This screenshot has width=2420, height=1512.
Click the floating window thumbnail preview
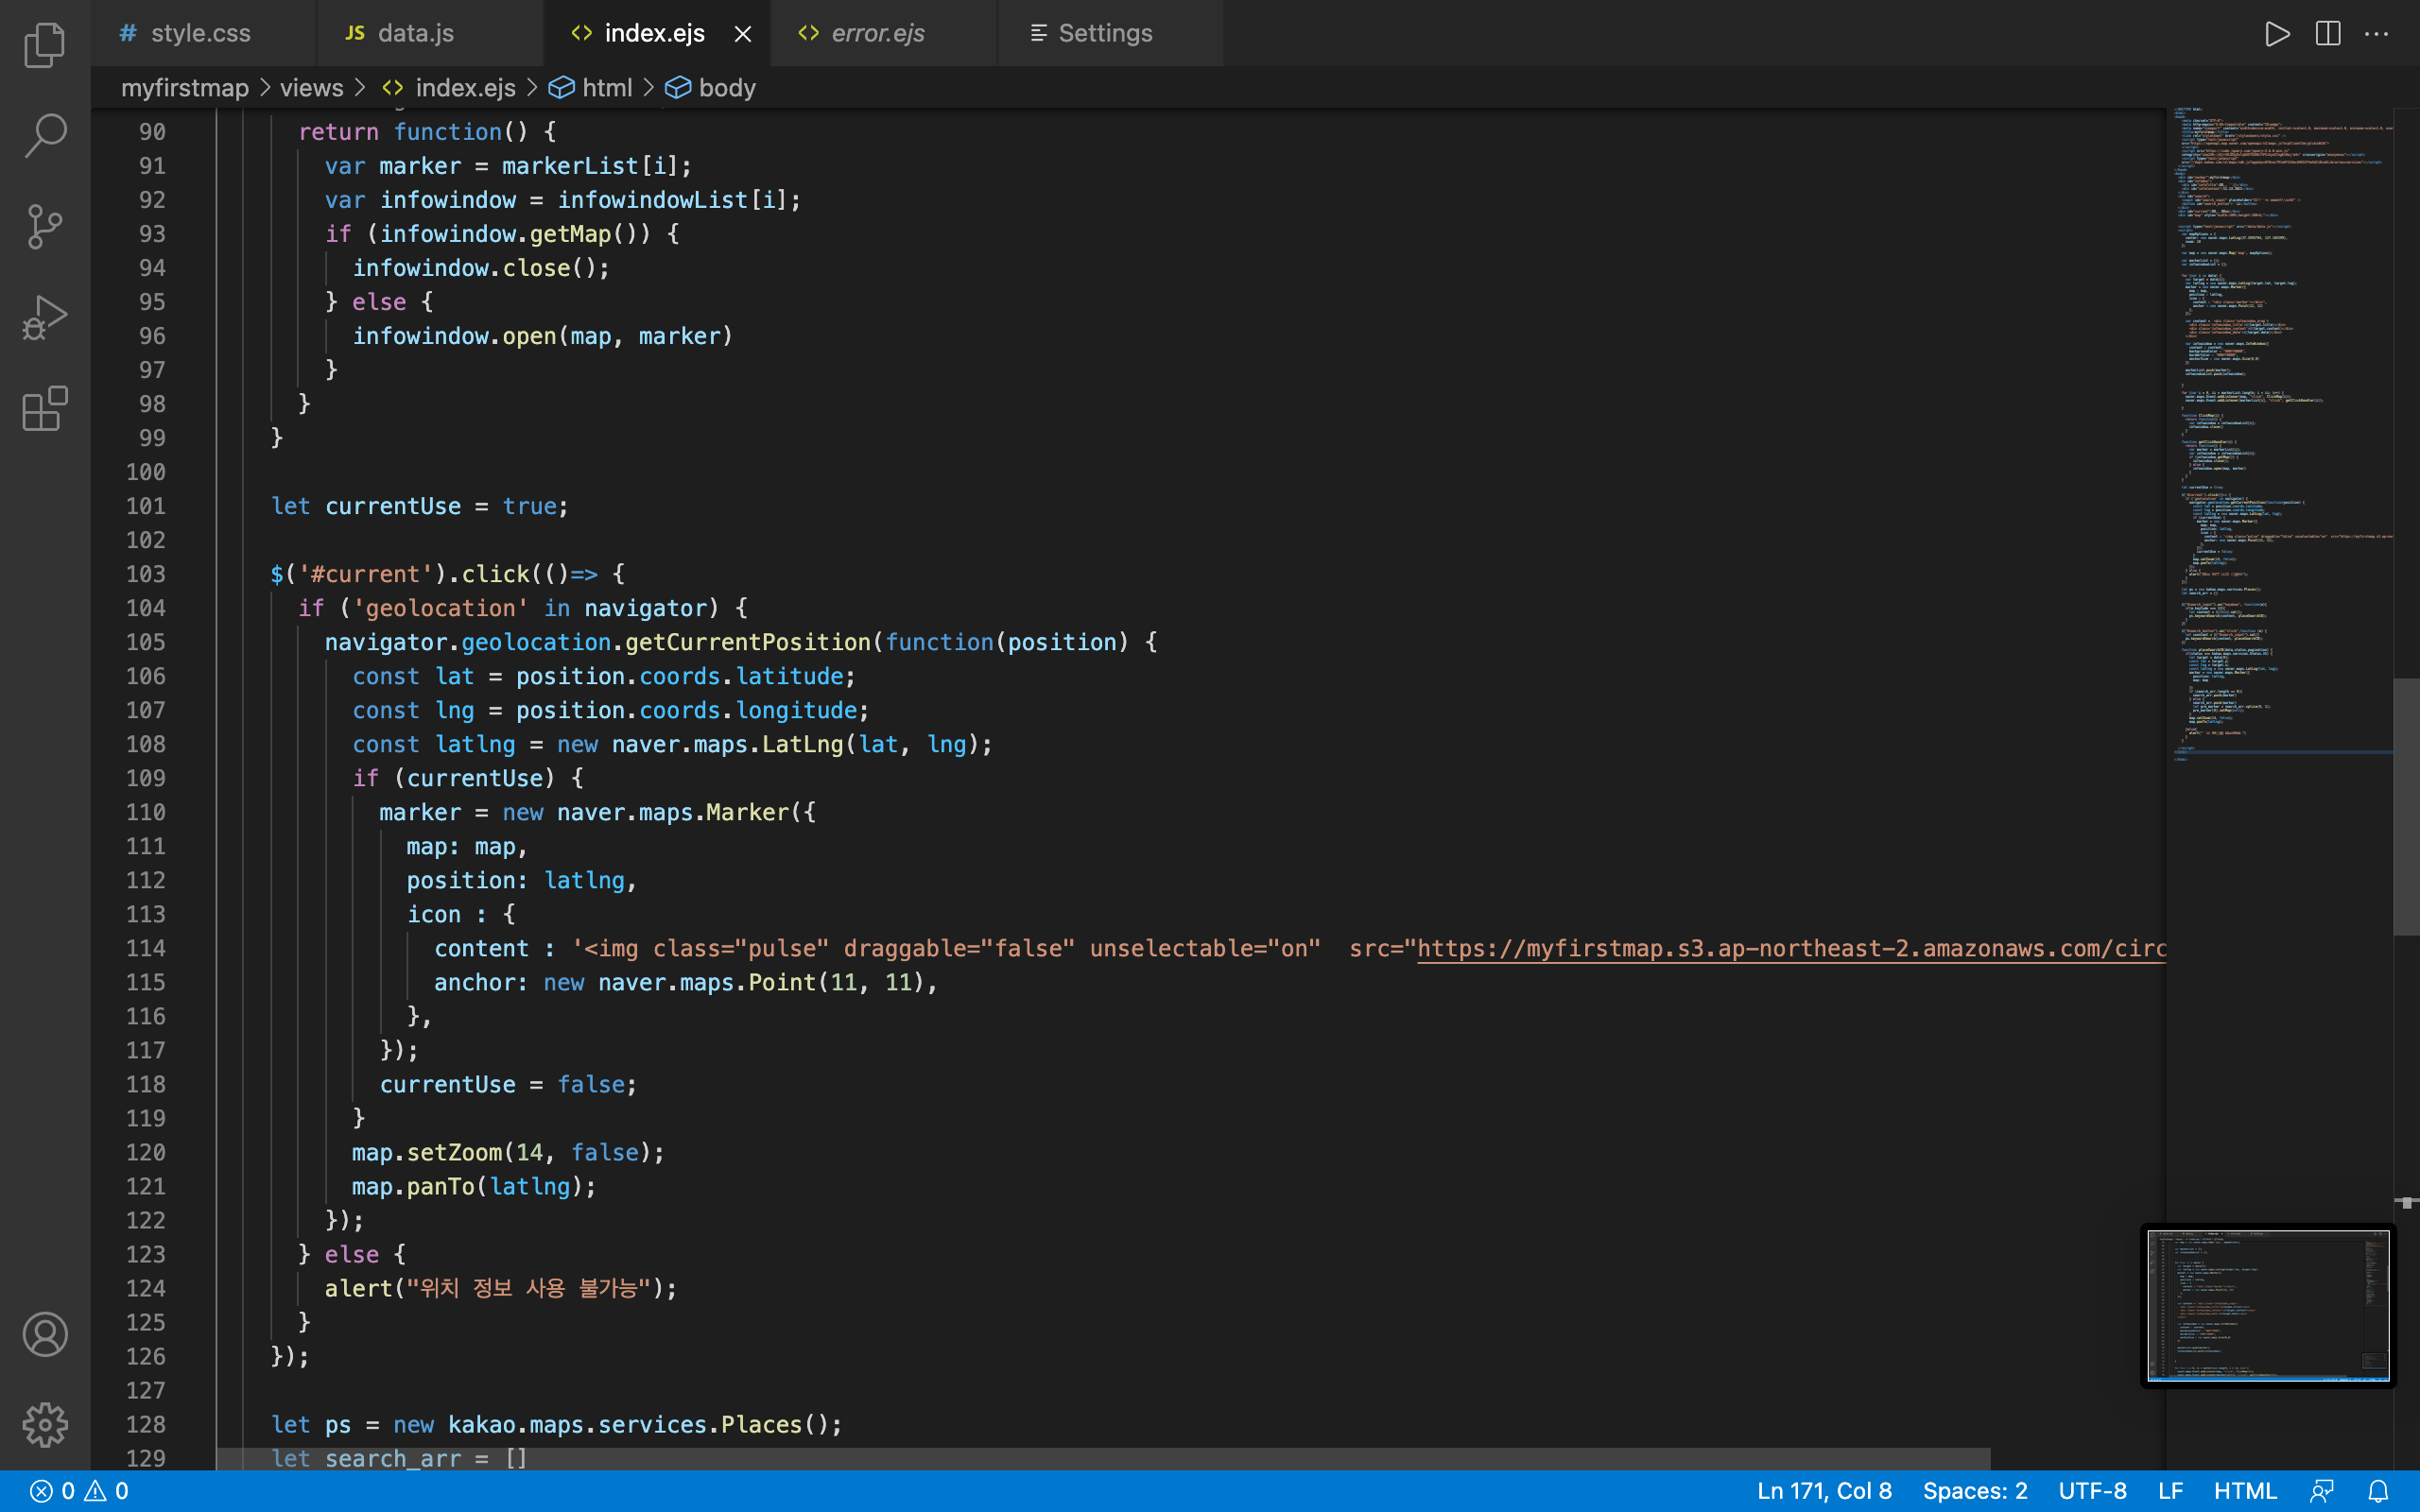[2267, 1305]
